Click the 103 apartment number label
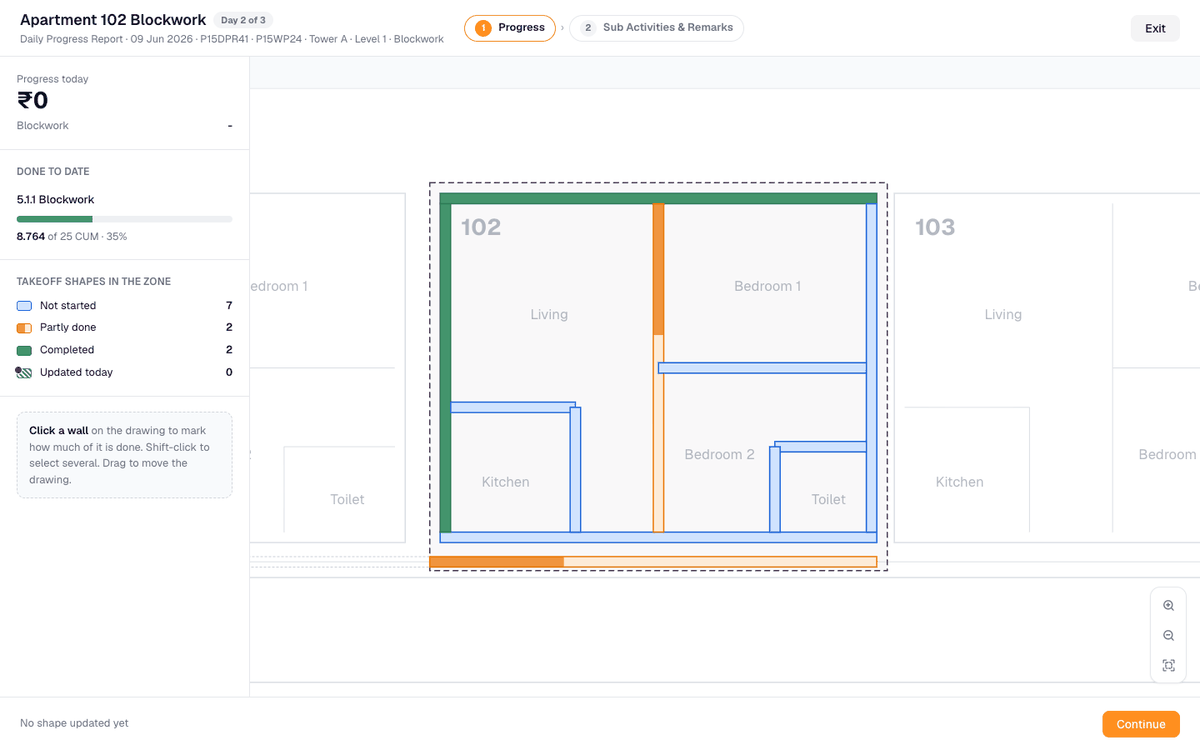 [x=935, y=227]
